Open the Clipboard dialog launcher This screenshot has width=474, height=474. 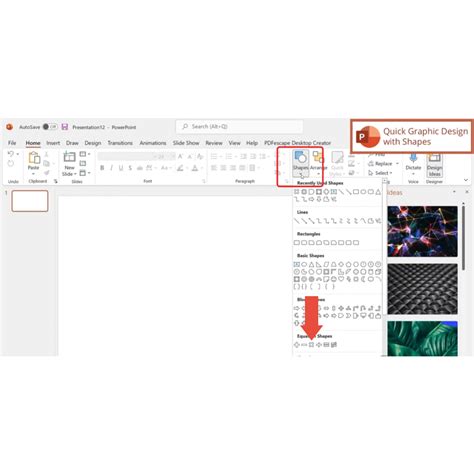56,181
